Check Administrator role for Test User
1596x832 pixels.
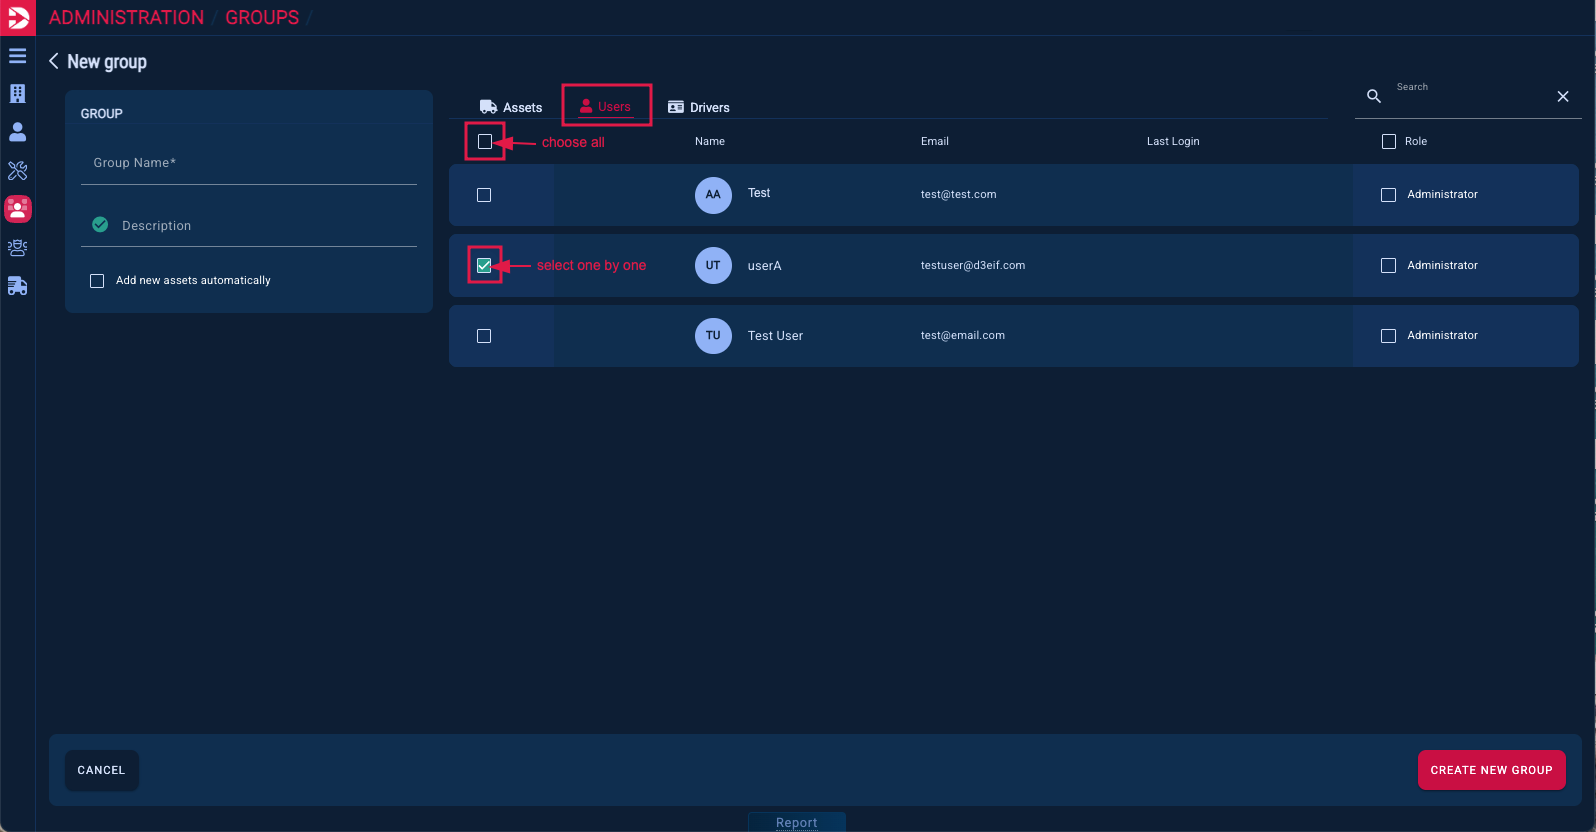click(x=1388, y=336)
